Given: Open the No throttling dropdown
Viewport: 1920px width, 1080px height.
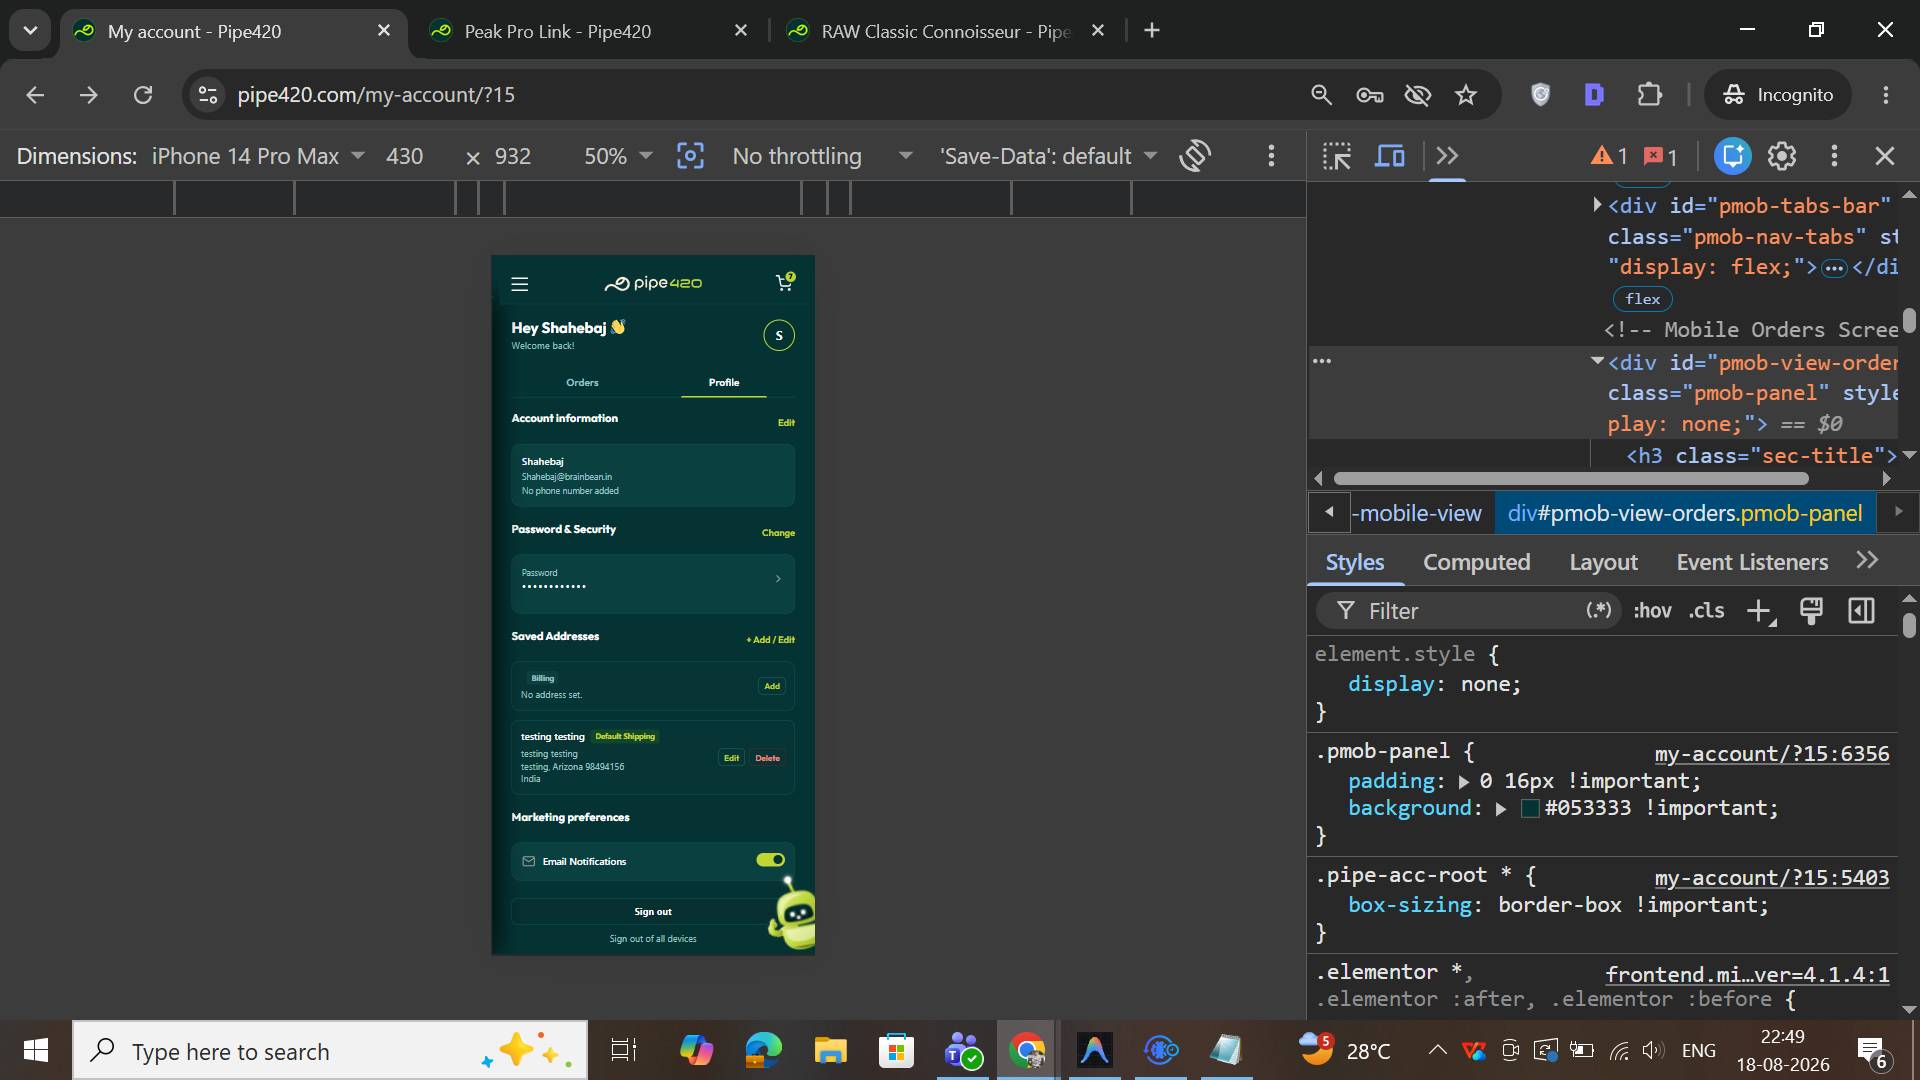Looking at the screenshot, I should [x=822, y=156].
